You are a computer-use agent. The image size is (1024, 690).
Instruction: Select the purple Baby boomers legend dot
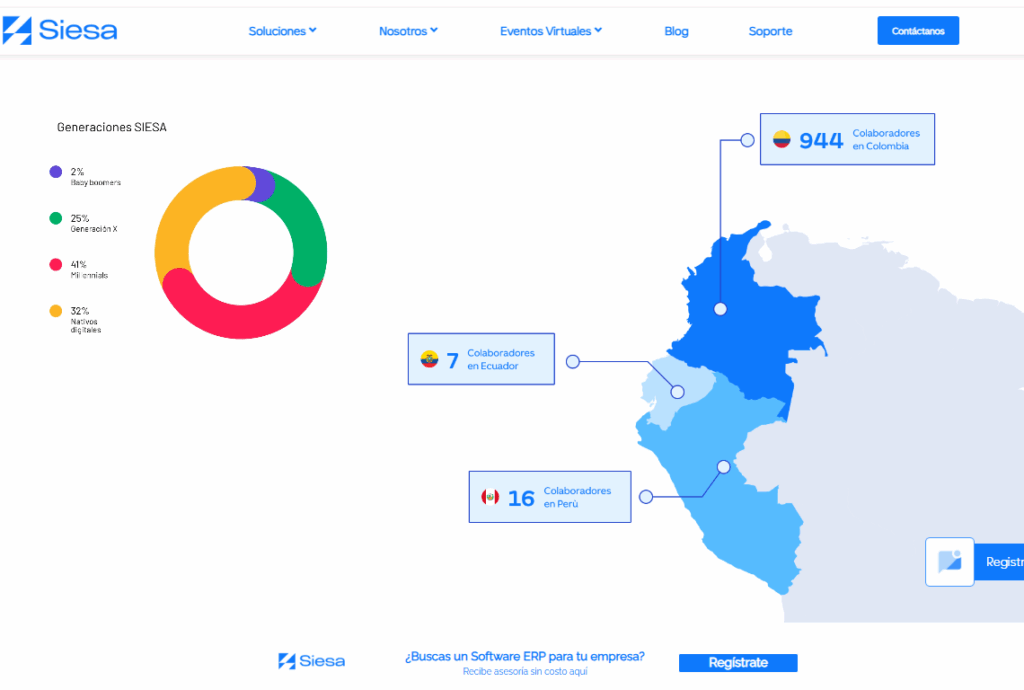point(56,172)
